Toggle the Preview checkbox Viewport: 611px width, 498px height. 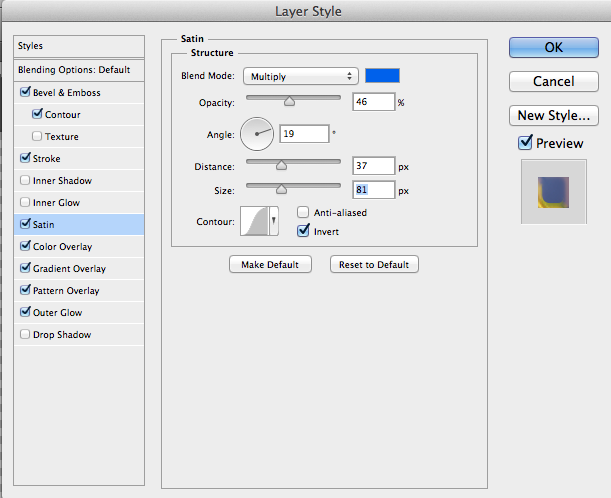[x=525, y=143]
